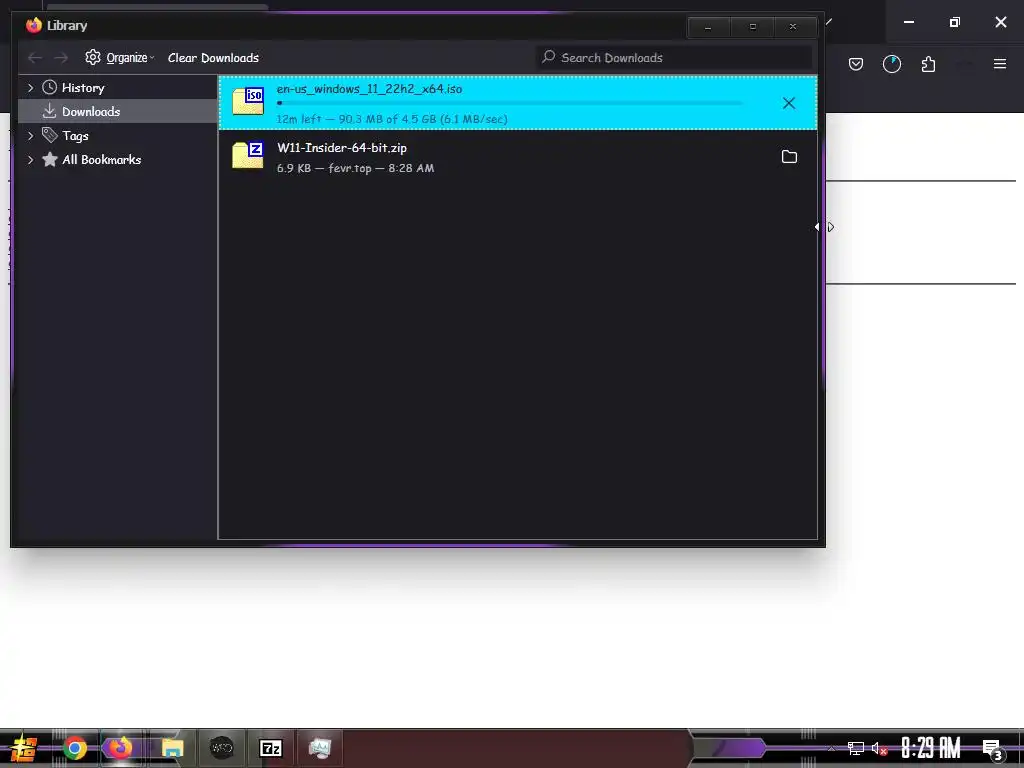Open the round dark taskbar app

pyautogui.click(x=221, y=748)
